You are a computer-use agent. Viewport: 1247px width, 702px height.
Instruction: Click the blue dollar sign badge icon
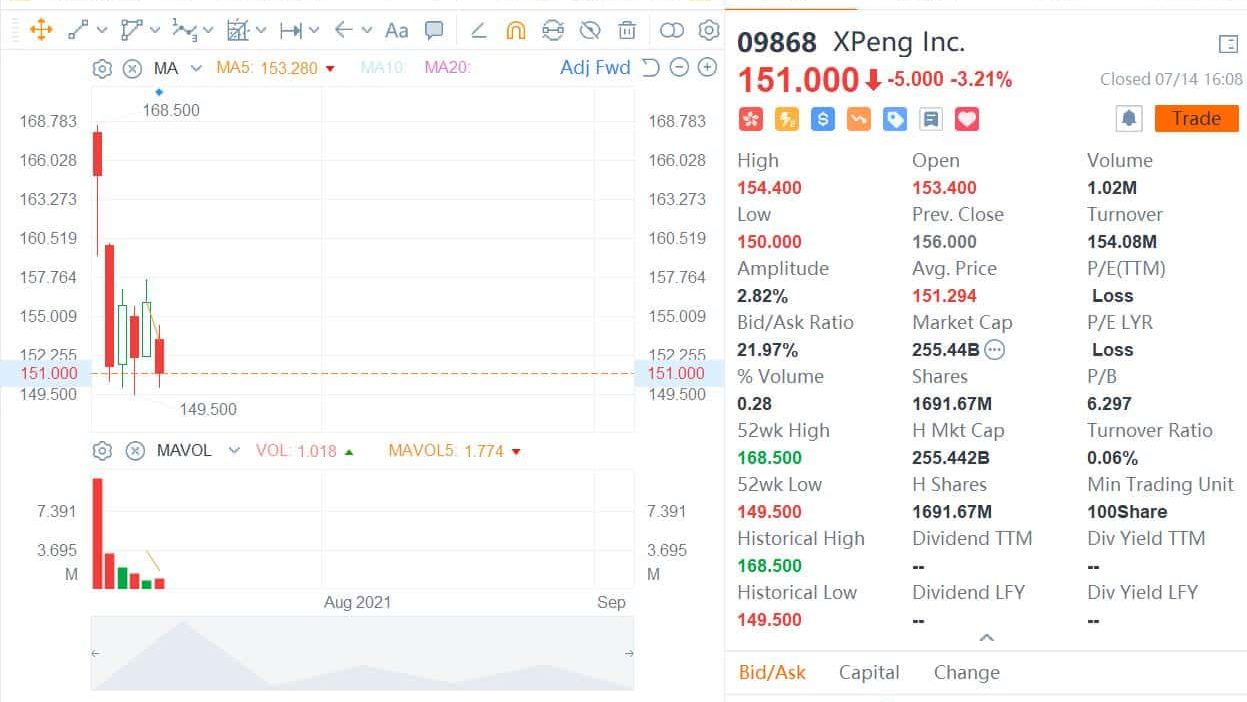coord(823,120)
